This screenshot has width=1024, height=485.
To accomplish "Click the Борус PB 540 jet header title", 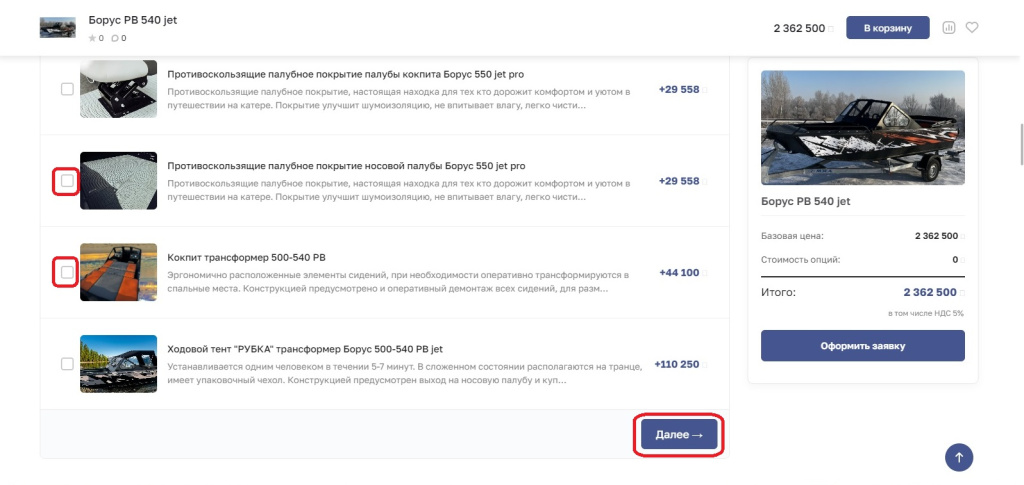I will [133, 20].
